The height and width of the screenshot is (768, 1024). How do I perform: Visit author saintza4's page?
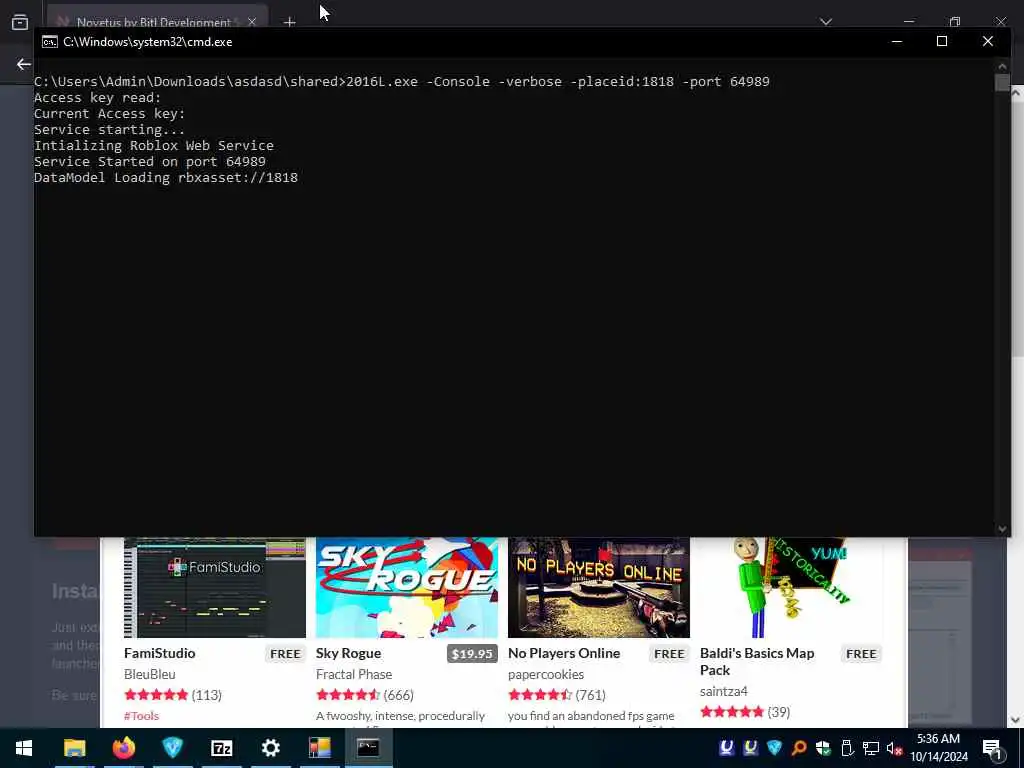pyautogui.click(x=723, y=691)
